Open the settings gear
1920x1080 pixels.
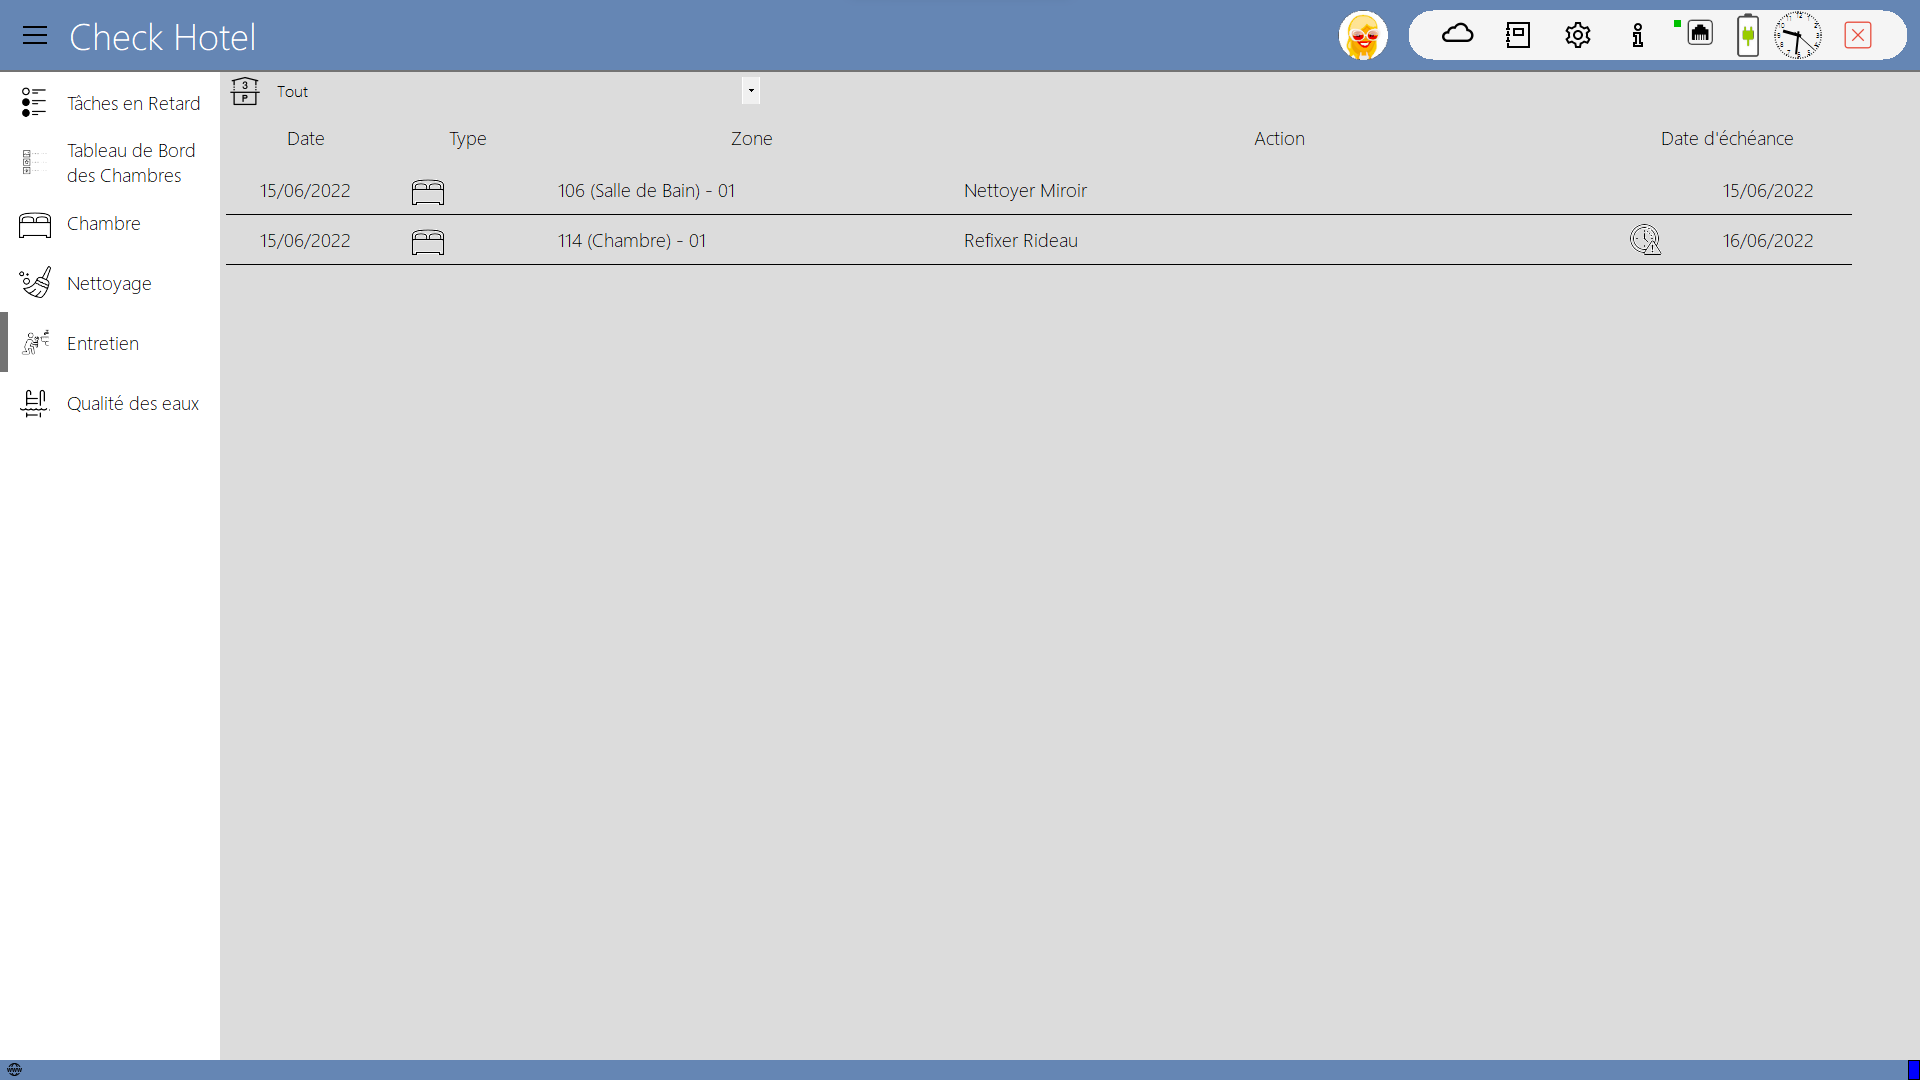click(1578, 35)
